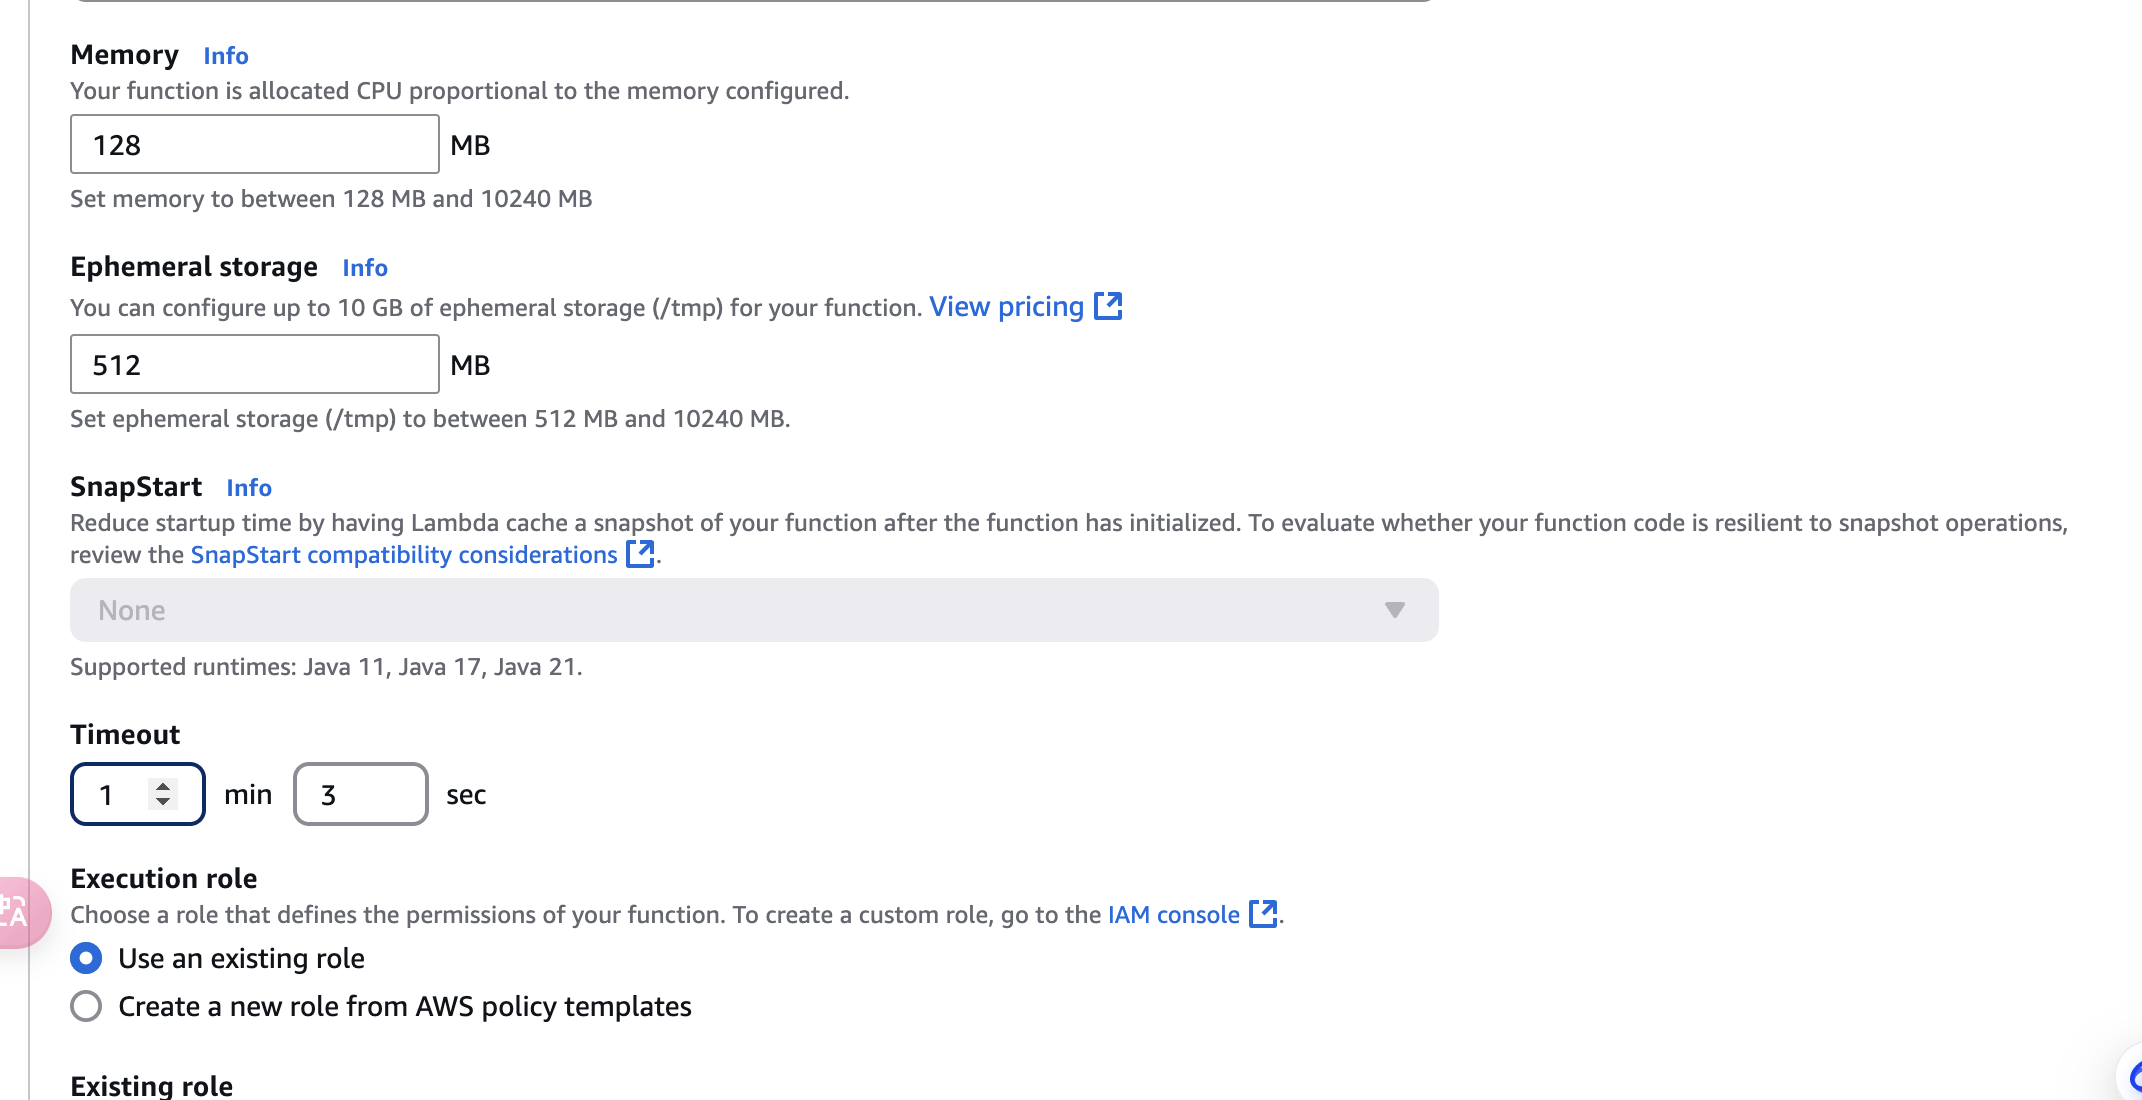This screenshot has height=1100, width=2142.
Task: Click external link icon after SnapStart compatibility considerations
Action: 640,553
